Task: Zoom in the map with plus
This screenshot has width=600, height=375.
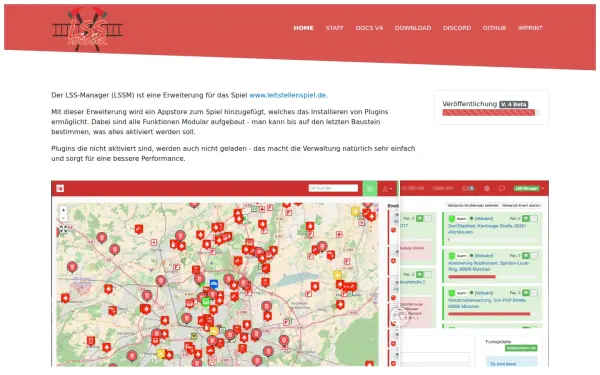Action: pos(64,210)
